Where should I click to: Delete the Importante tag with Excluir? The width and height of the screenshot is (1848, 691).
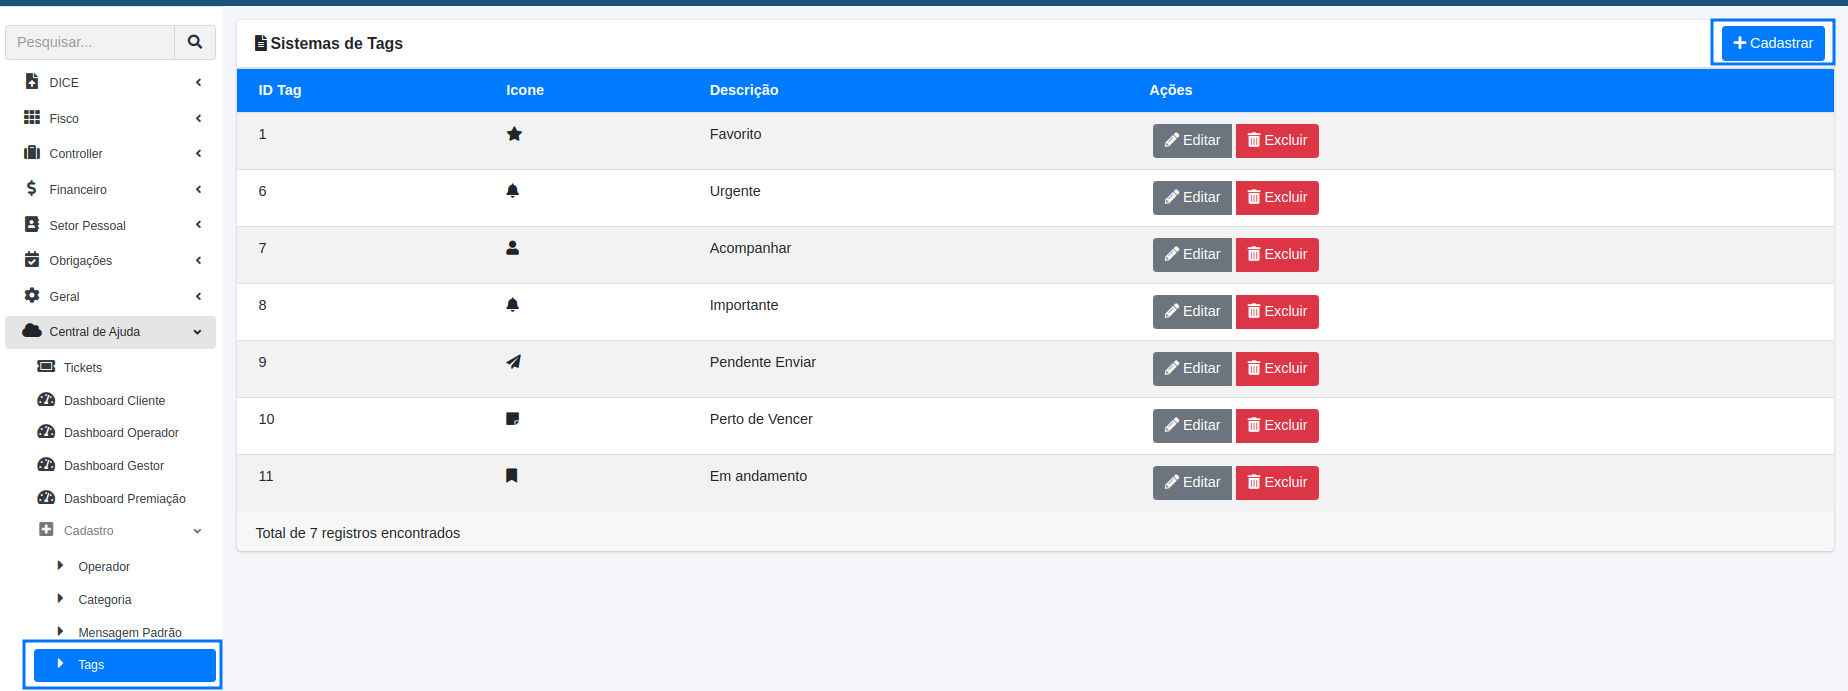(x=1276, y=312)
